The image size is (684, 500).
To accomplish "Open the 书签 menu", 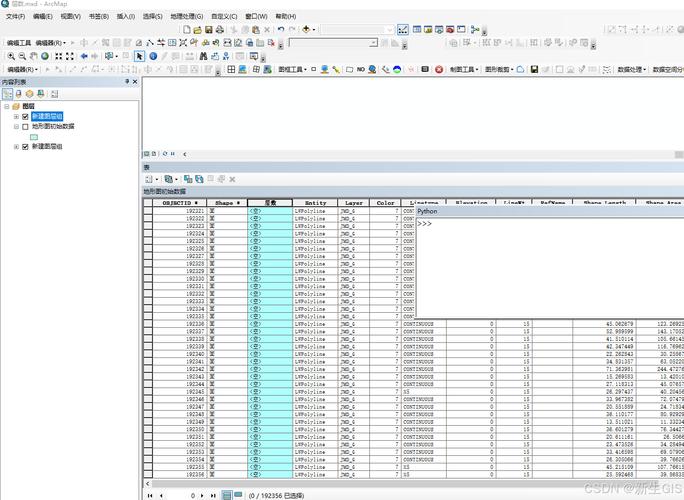I will (x=98, y=17).
